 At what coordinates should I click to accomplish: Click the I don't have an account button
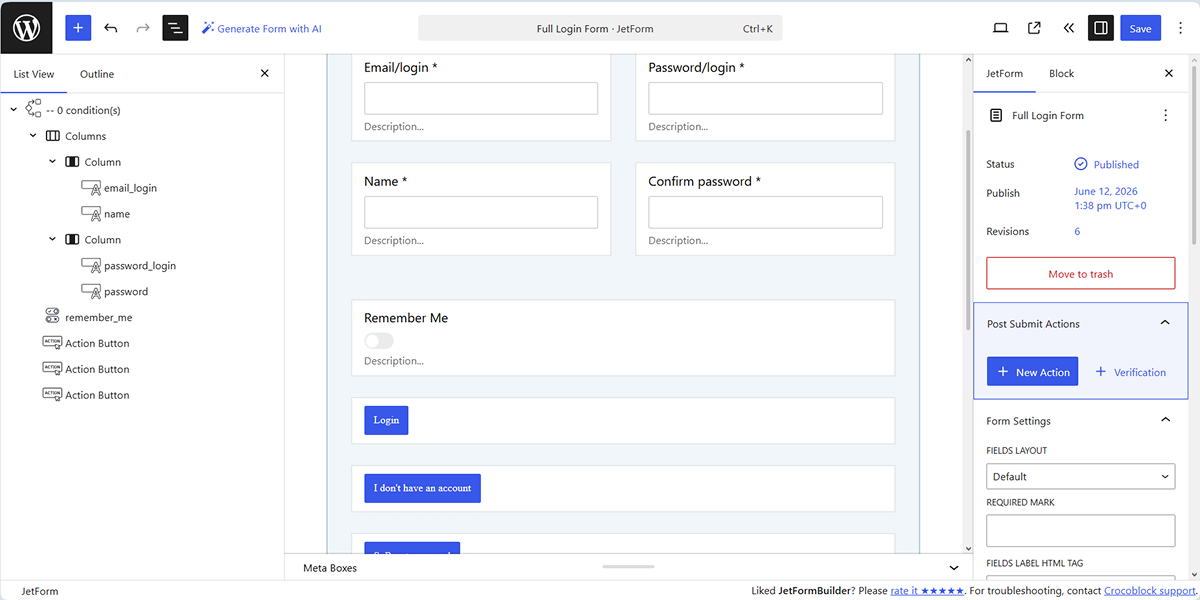pyautogui.click(x=422, y=488)
